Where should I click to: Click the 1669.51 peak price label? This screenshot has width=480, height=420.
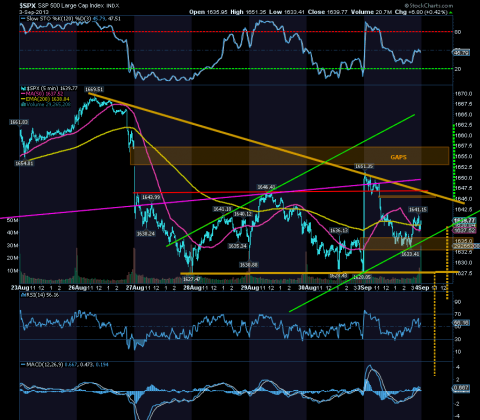(x=94, y=89)
